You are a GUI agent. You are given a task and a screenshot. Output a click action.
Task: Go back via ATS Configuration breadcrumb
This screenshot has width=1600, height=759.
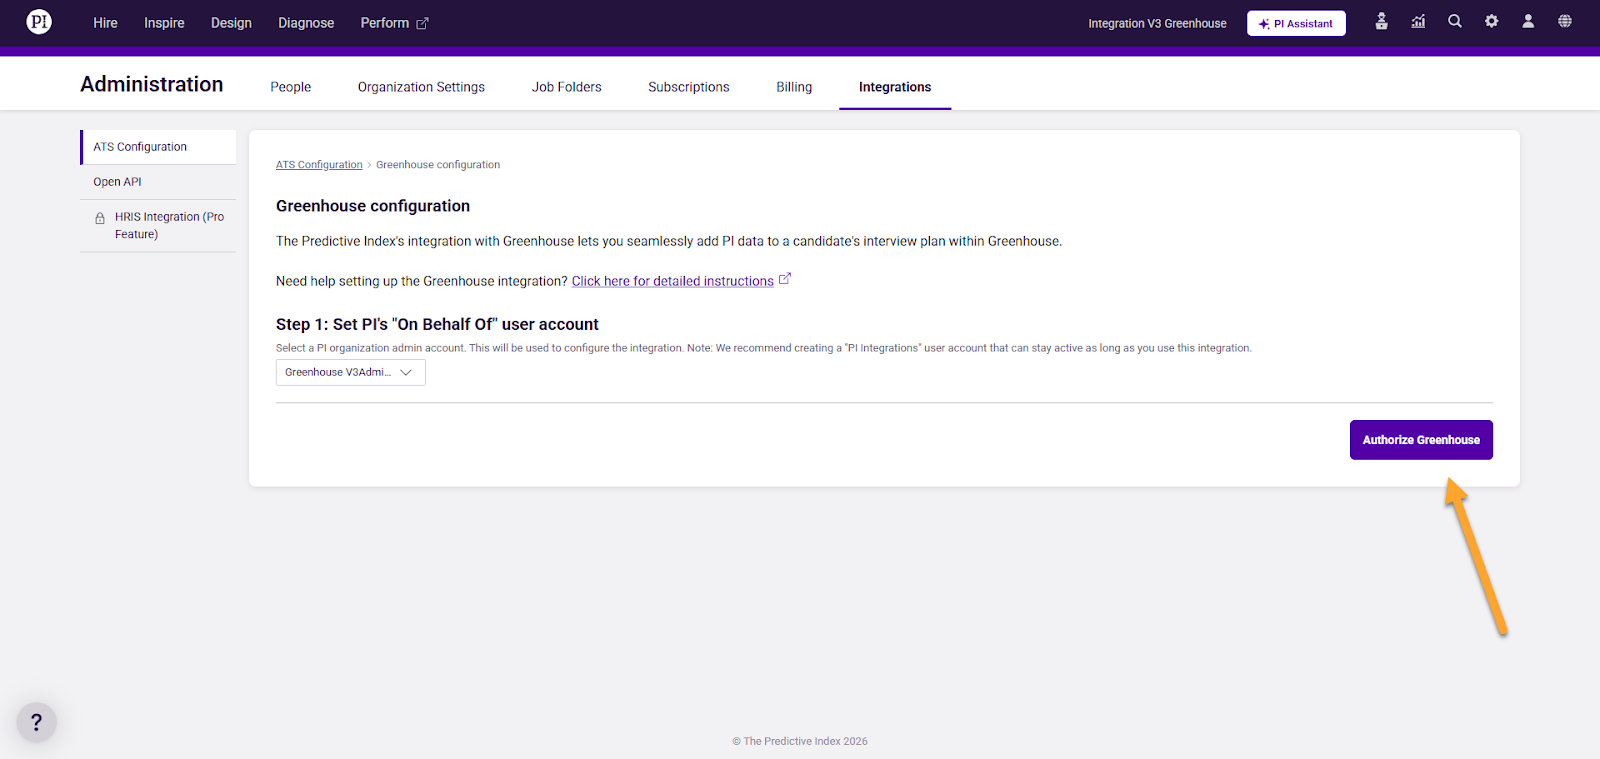[319, 165]
